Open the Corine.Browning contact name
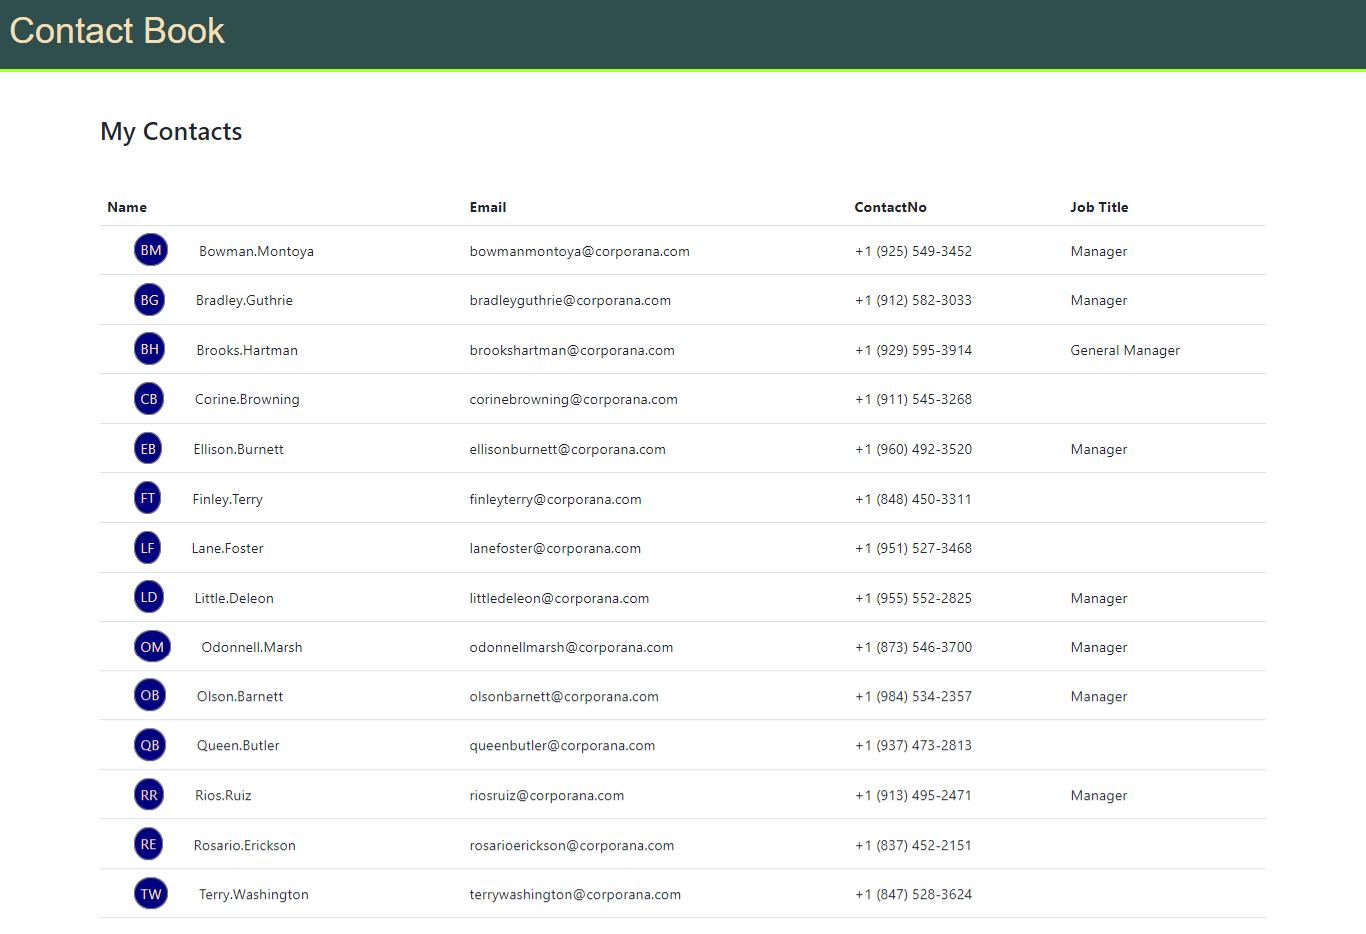 point(247,399)
